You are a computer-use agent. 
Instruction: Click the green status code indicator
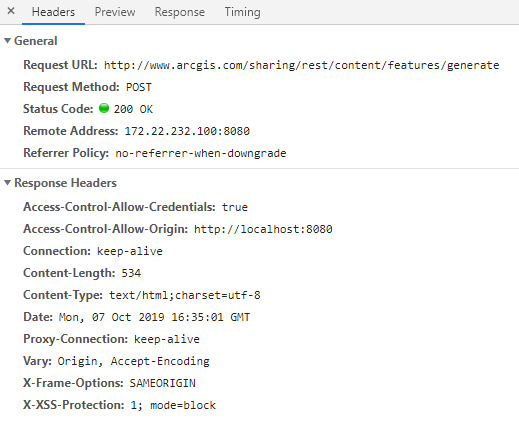pos(104,108)
